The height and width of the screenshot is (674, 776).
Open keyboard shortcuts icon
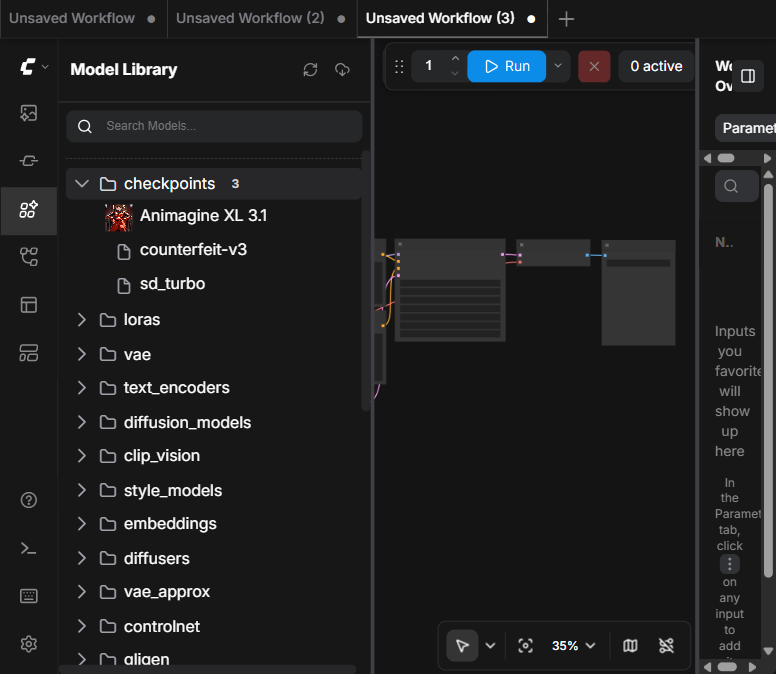[x=29, y=596]
